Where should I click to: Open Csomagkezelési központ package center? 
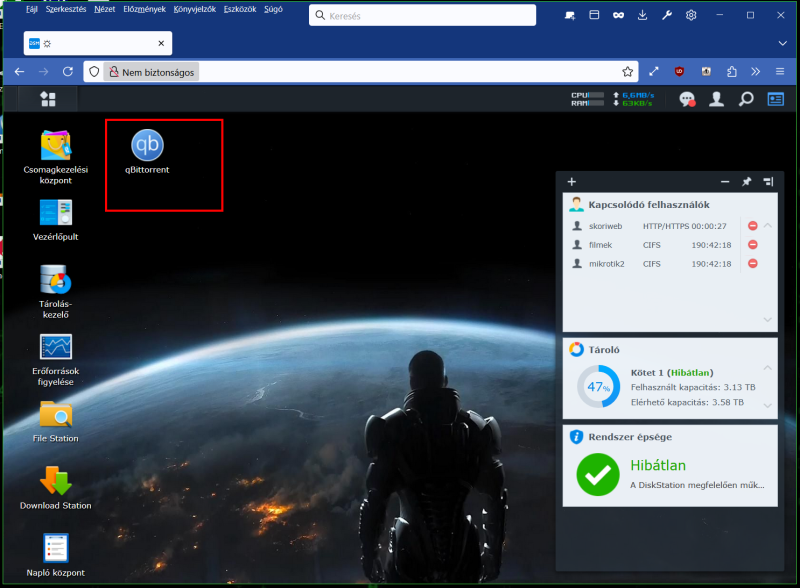coord(56,157)
